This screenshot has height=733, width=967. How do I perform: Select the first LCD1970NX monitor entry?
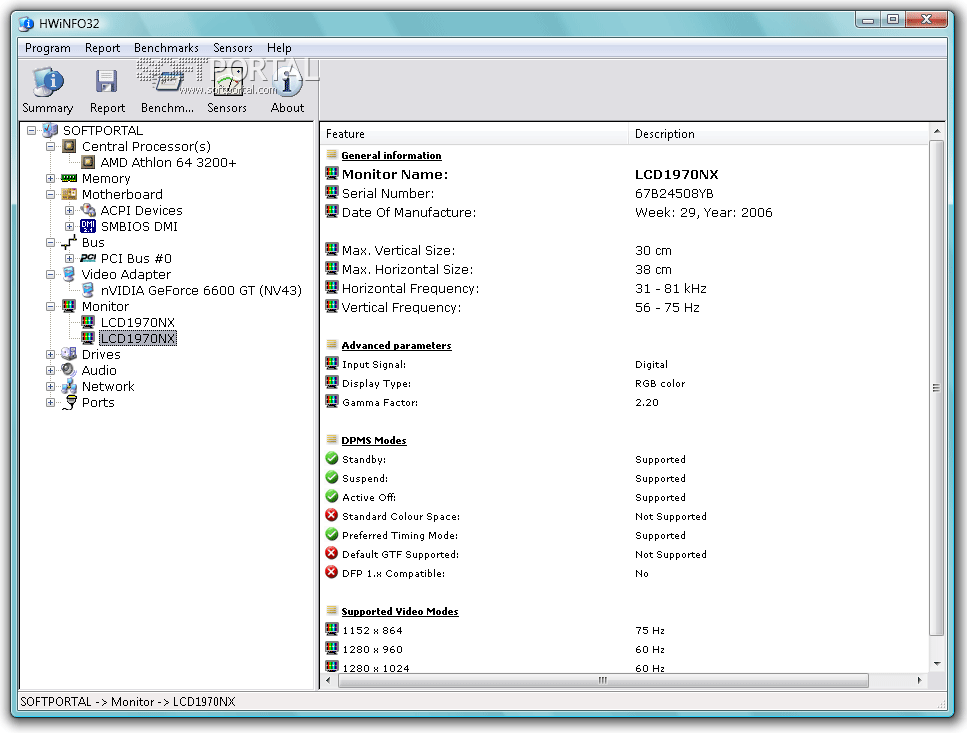[x=138, y=322]
